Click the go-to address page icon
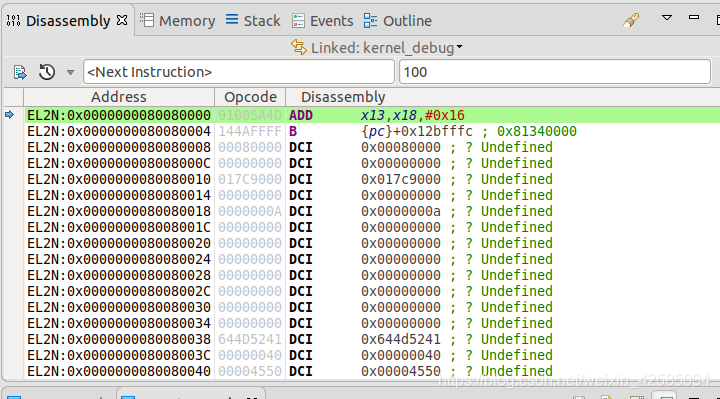This screenshot has height=399, width=720. [20, 72]
